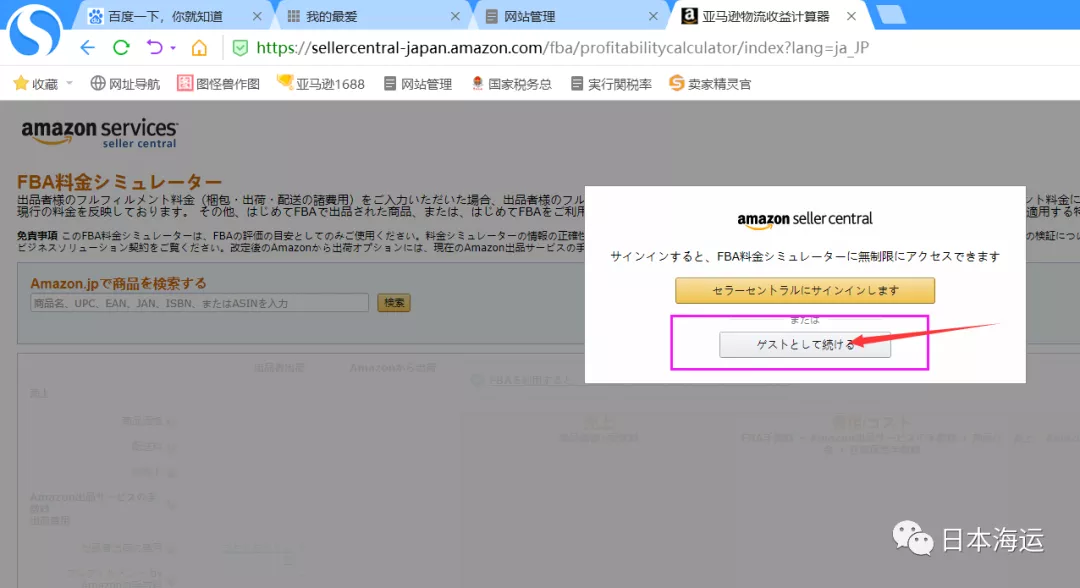
Task: Click the amazon seller central dialog logo
Action: (x=804, y=220)
